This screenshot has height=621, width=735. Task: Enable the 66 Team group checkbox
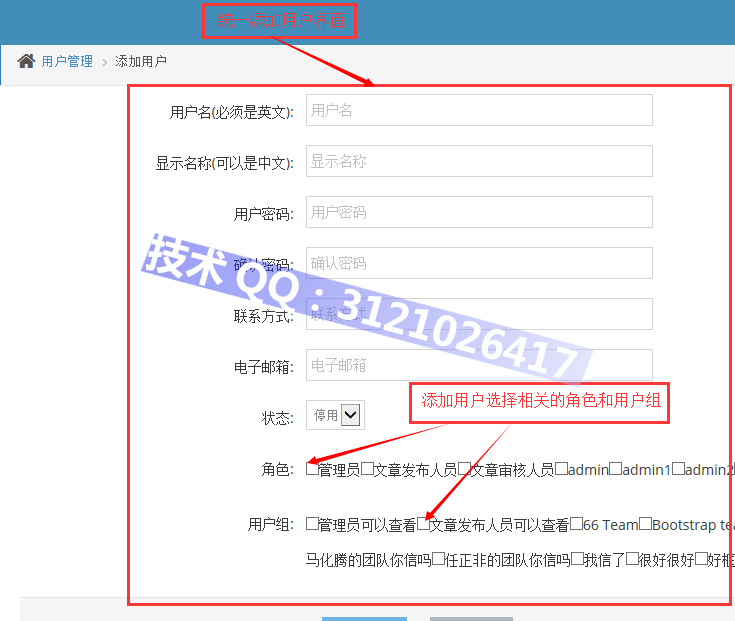[577, 524]
